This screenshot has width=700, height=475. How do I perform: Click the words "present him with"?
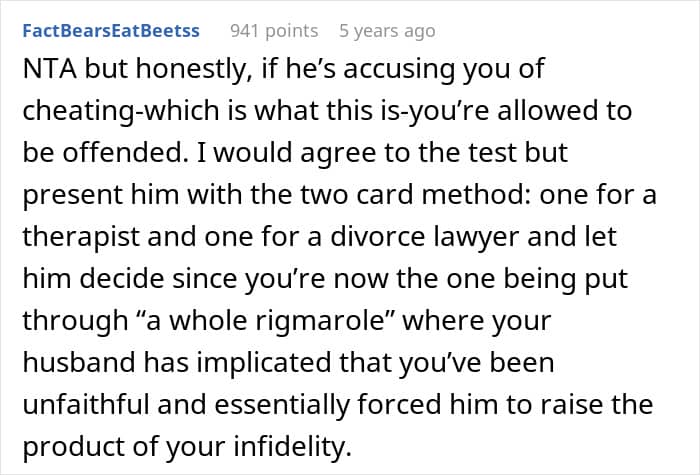122,196
